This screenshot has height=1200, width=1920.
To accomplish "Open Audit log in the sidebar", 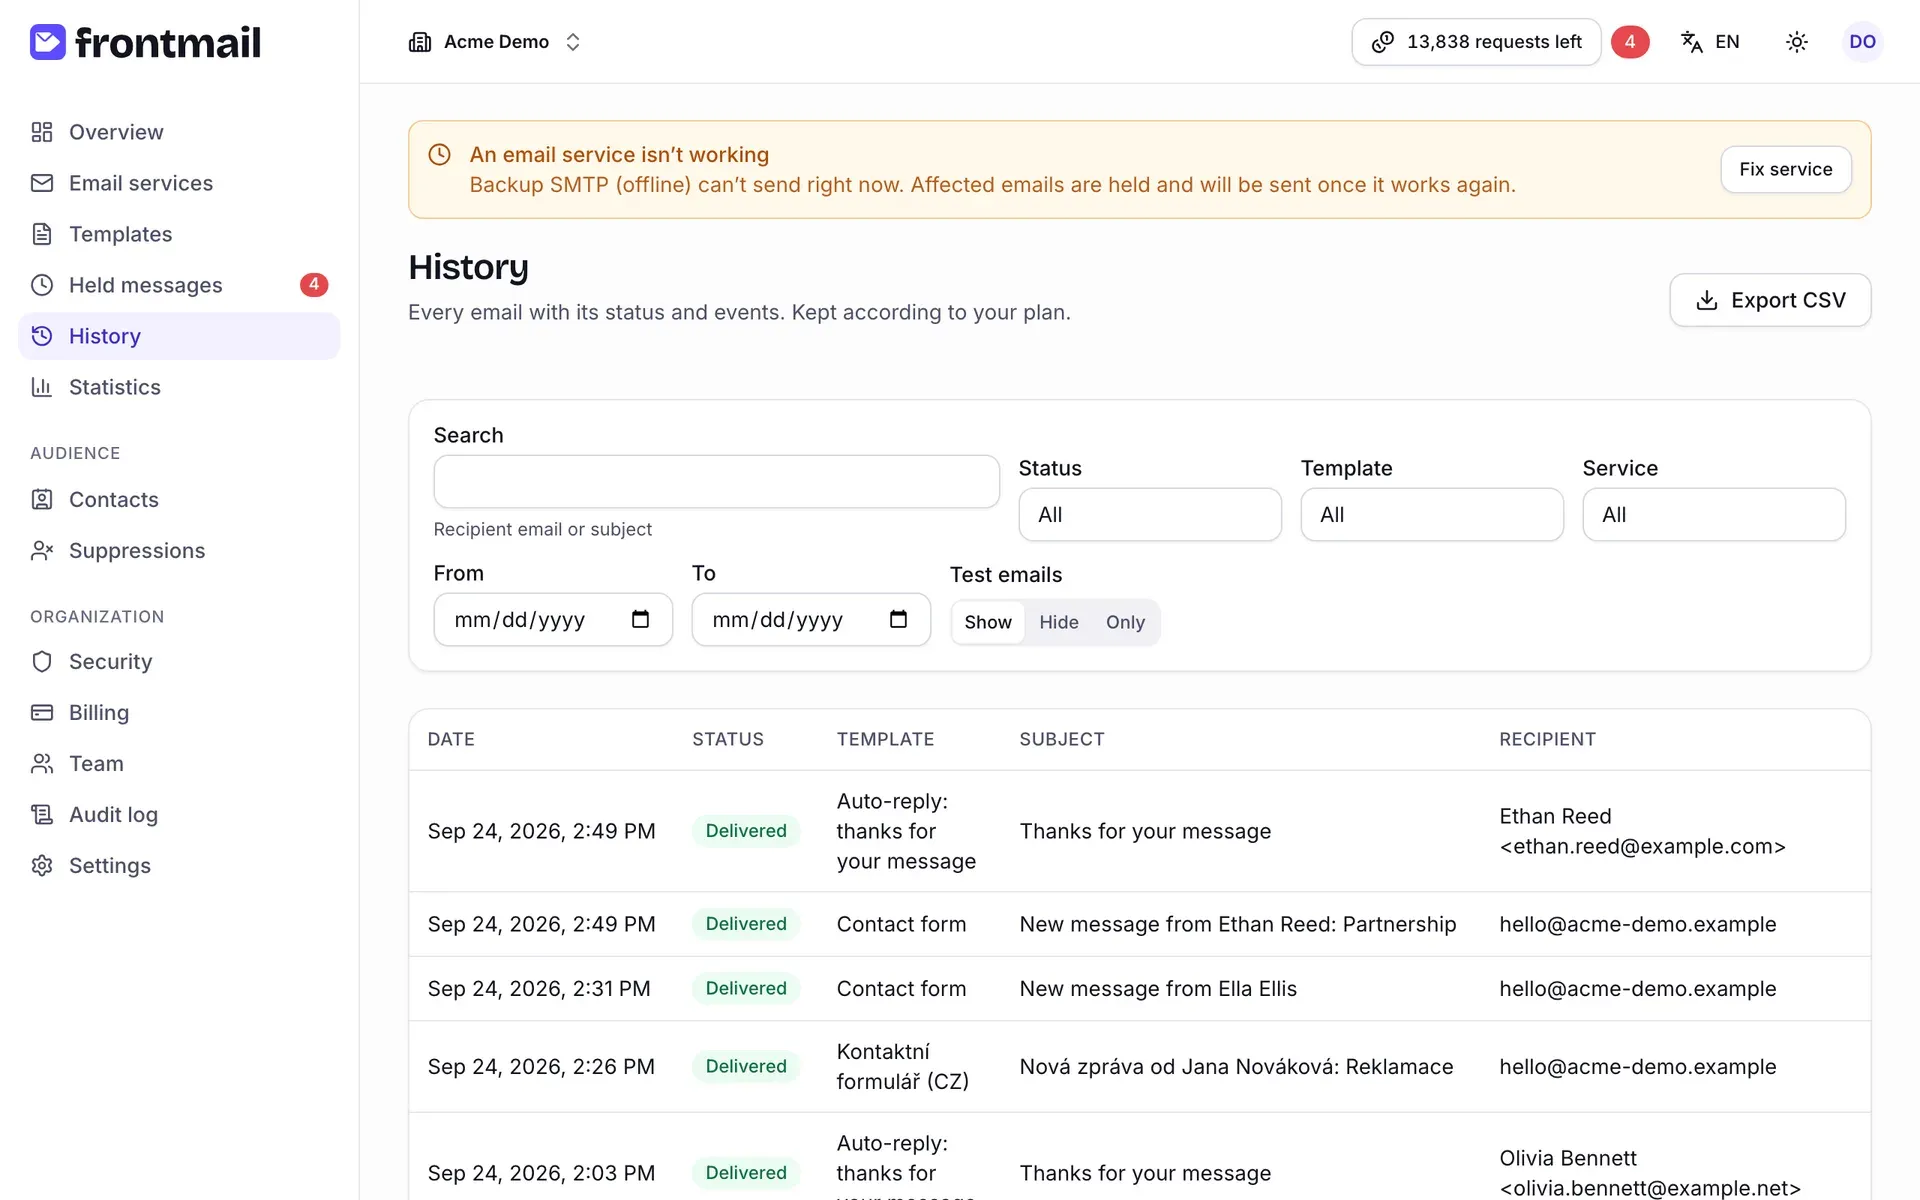I will [179, 814].
